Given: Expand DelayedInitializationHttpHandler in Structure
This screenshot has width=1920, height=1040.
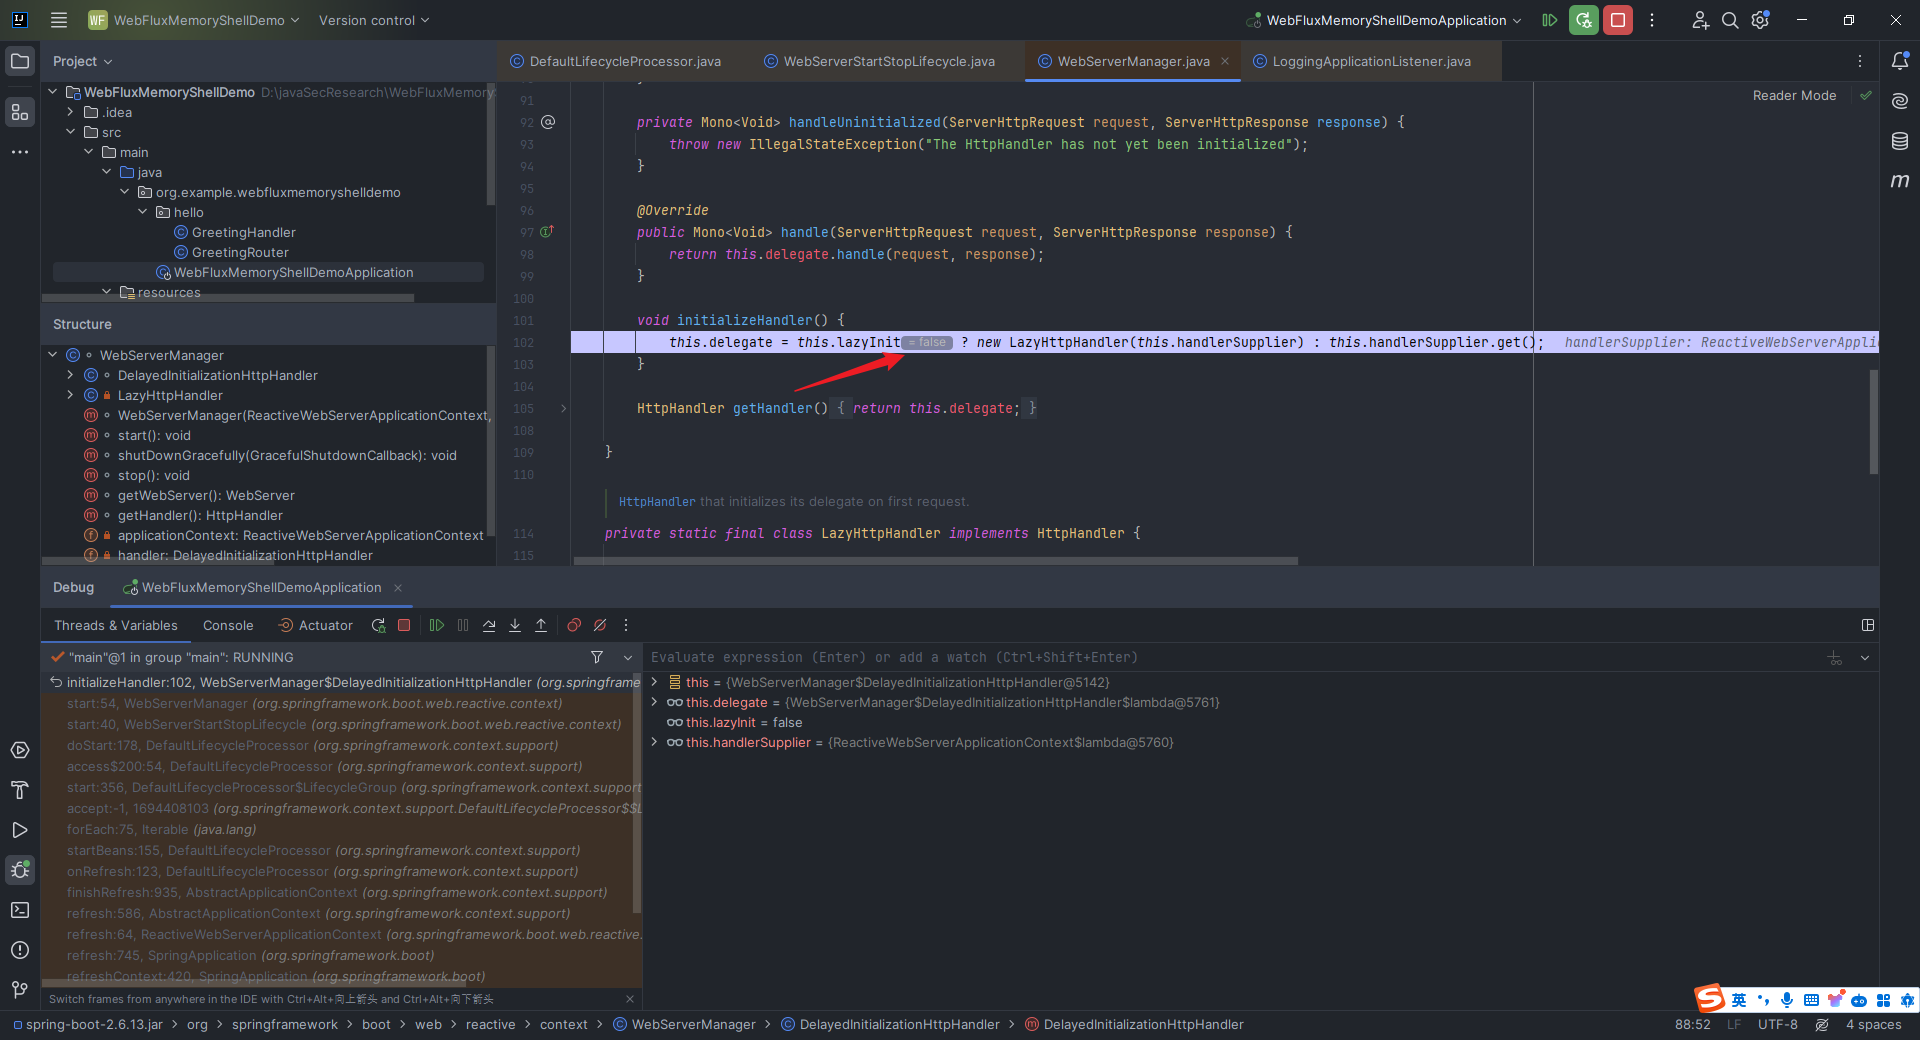Looking at the screenshot, I should (71, 375).
